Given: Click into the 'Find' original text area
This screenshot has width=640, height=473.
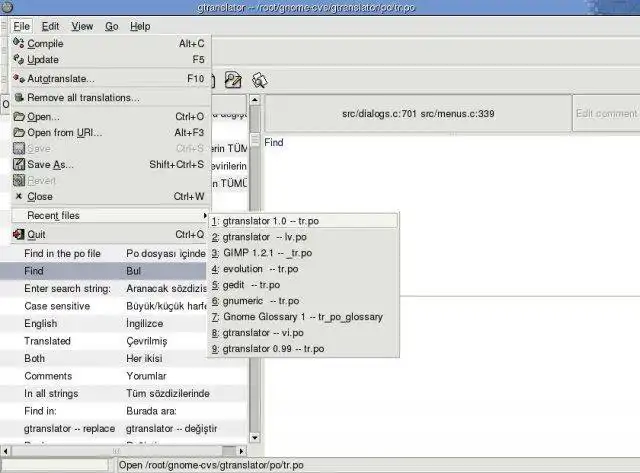Looking at the screenshot, I should [452, 214].
